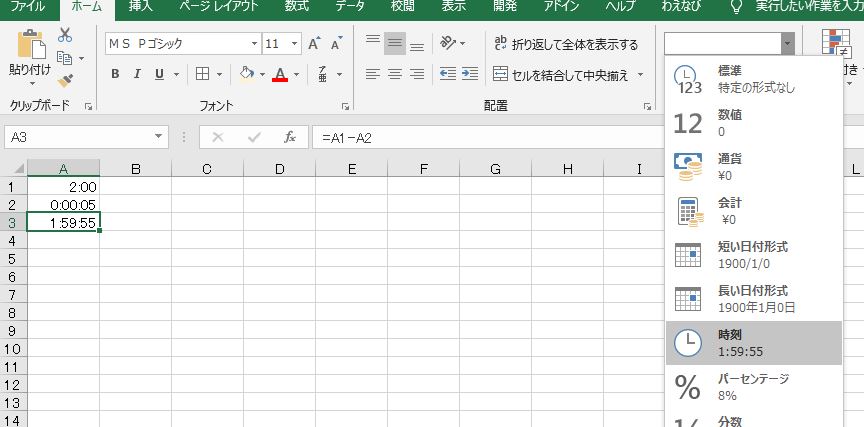Viewport: 864px width, 427px height.
Task: Select 標準 general number format
Action: tap(754, 79)
